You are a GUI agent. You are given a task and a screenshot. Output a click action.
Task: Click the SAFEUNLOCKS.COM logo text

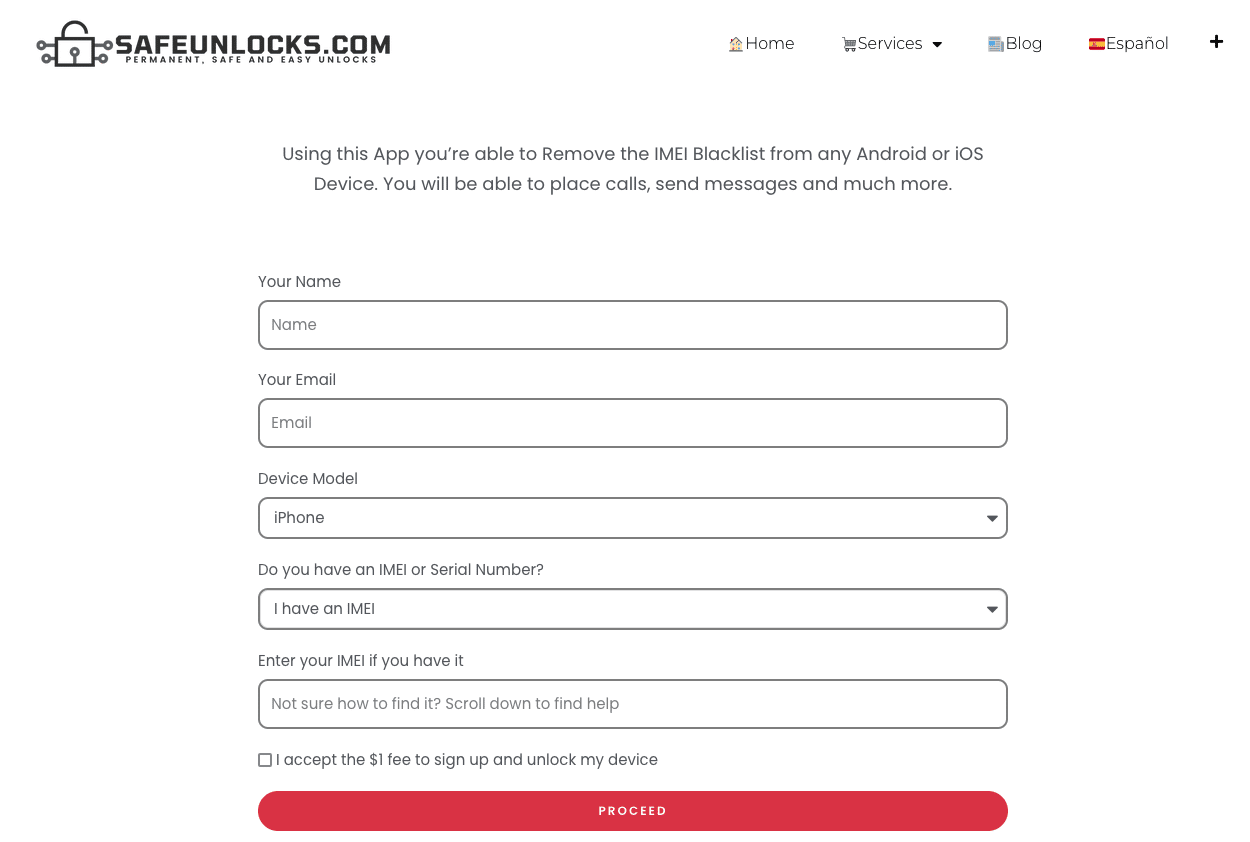tap(252, 44)
